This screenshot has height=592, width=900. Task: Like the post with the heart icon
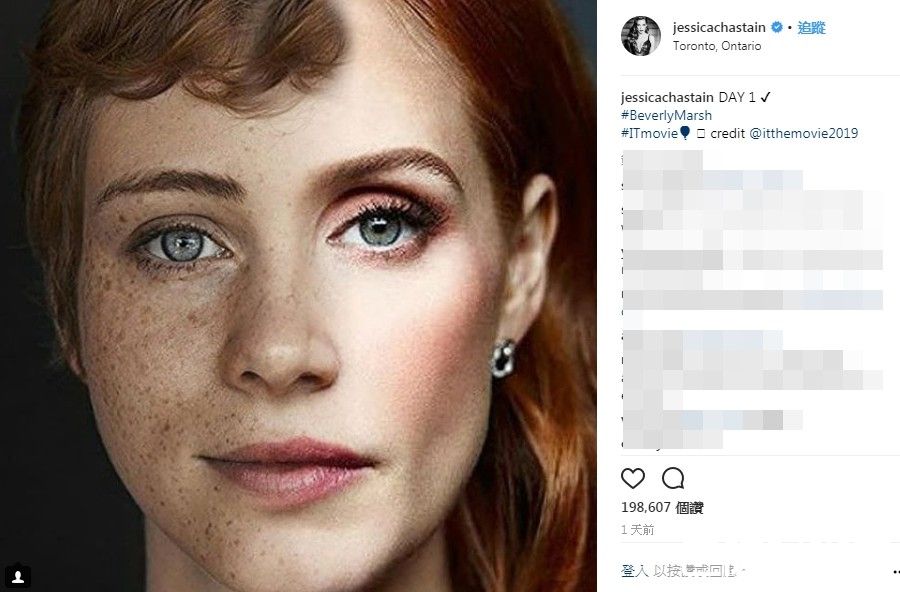coord(633,478)
